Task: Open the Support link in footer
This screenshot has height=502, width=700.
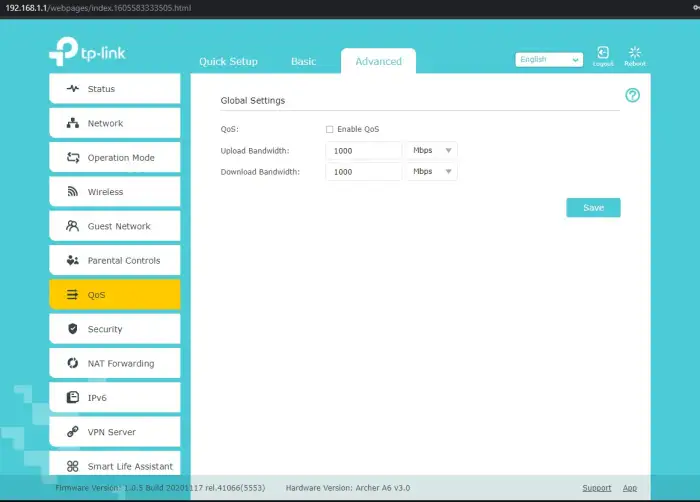Action: tap(596, 488)
